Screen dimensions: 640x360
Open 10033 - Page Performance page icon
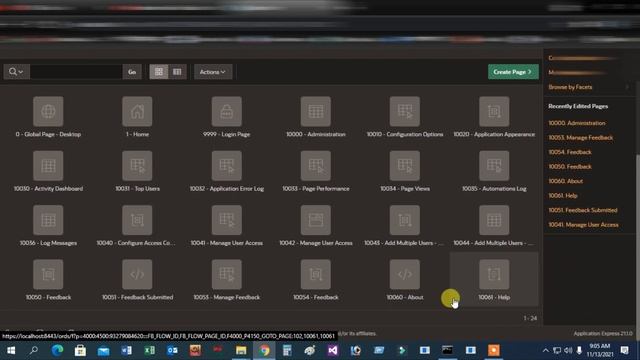click(316, 166)
